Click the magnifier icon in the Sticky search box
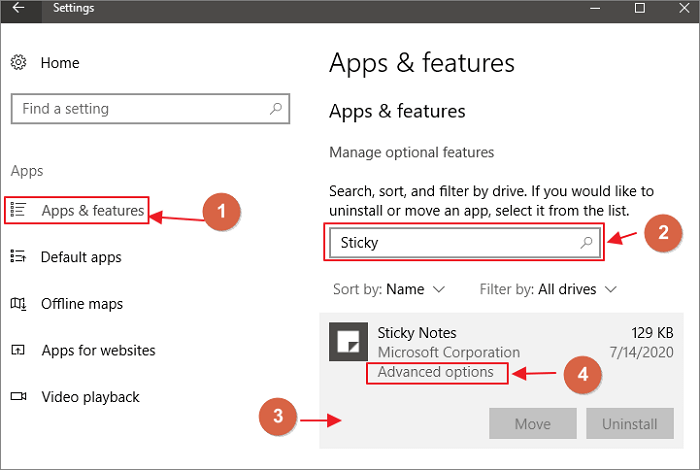The width and height of the screenshot is (700, 470). (x=587, y=243)
